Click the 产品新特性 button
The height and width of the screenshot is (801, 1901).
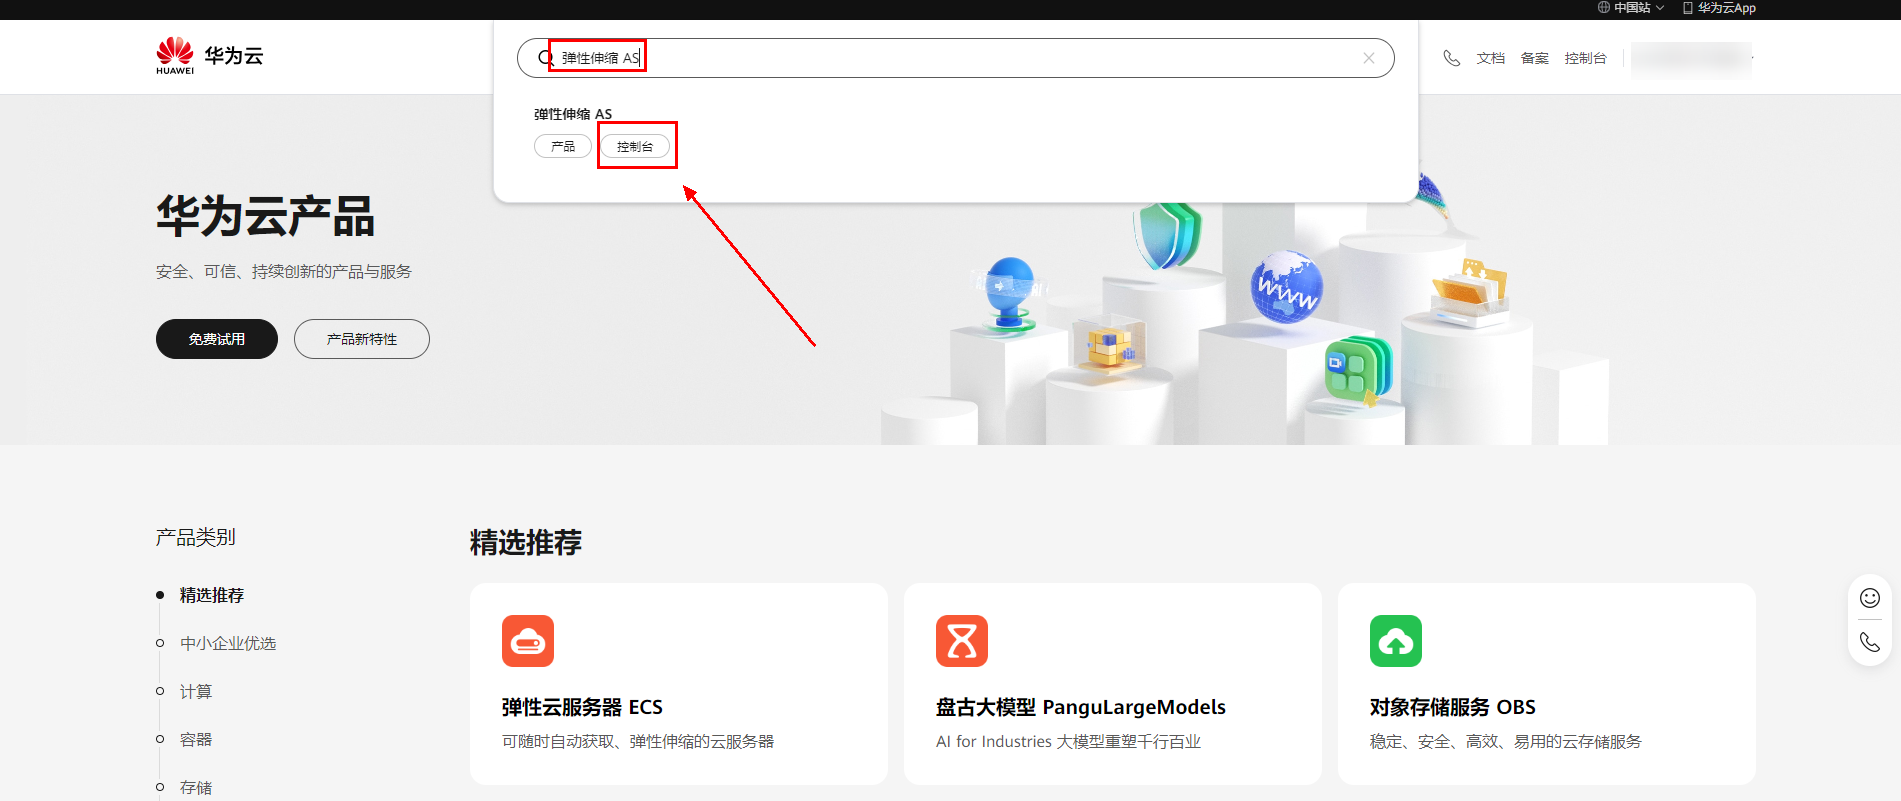(x=362, y=339)
